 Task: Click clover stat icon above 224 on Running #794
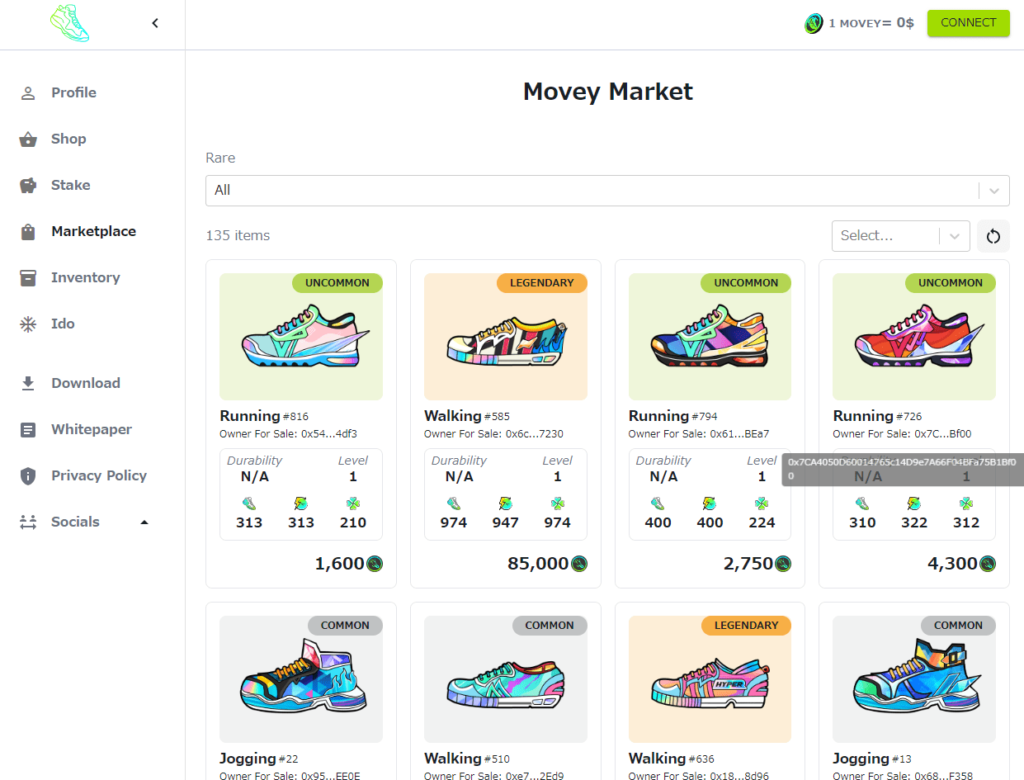coord(761,504)
